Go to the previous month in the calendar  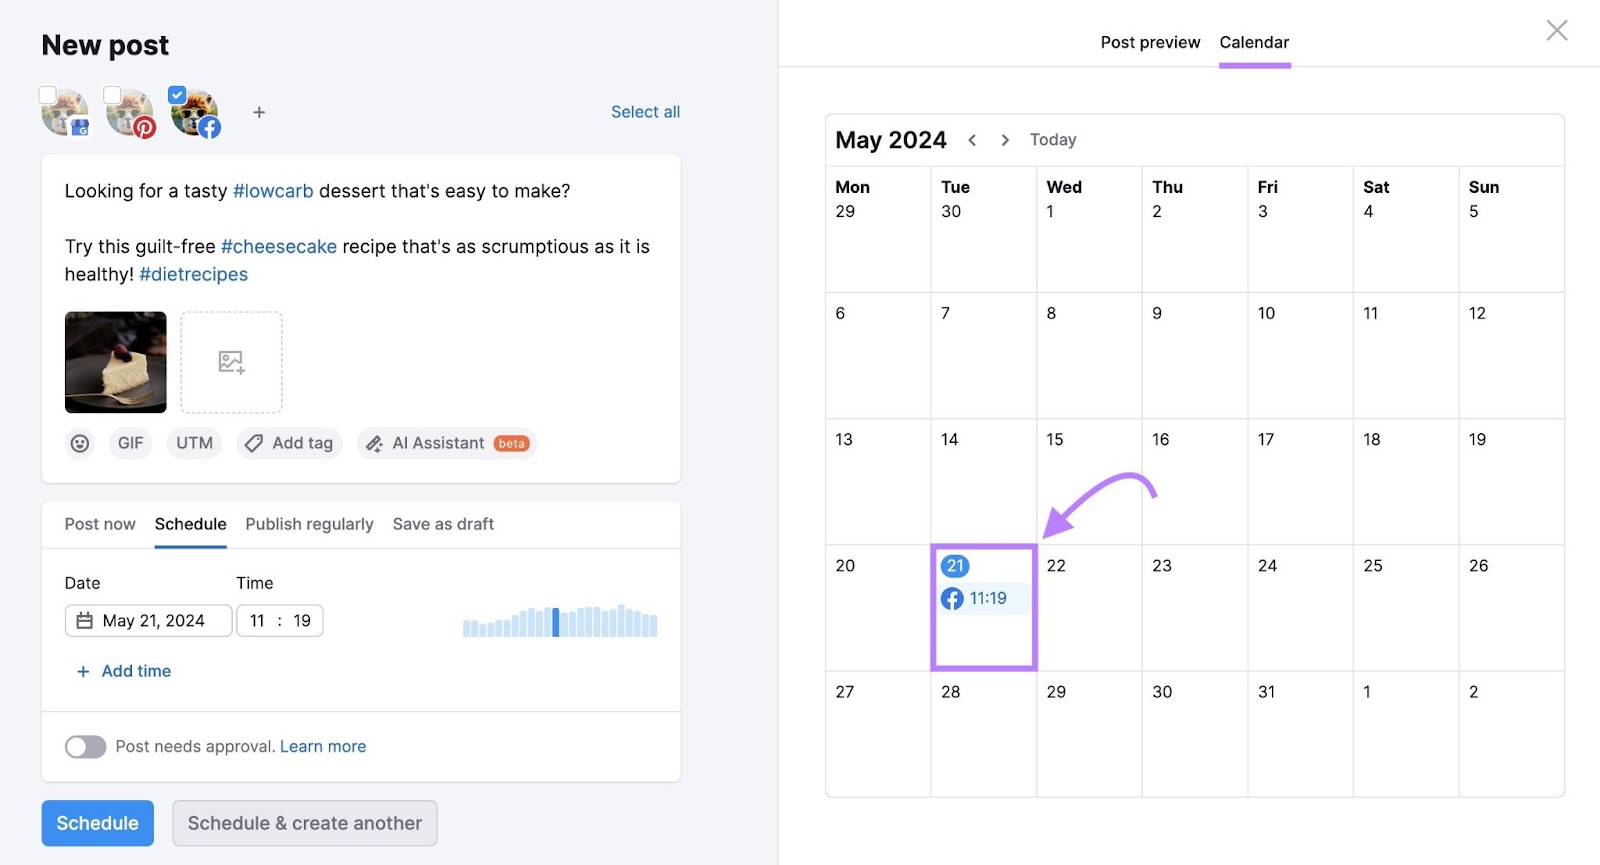click(973, 140)
